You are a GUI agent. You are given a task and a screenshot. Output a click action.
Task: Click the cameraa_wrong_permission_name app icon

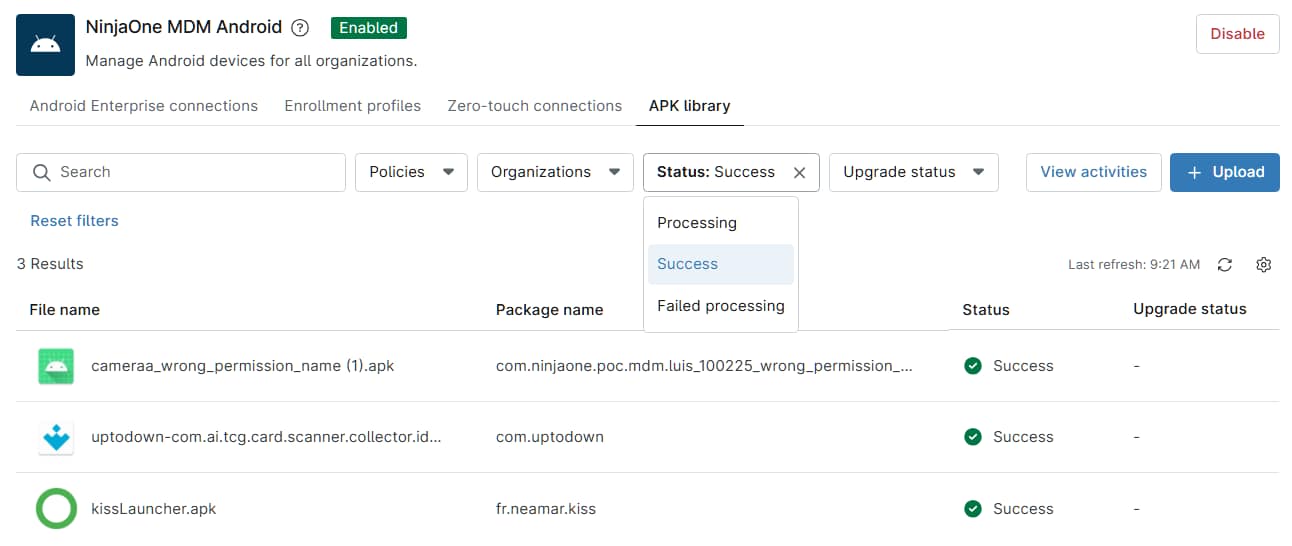pos(57,366)
